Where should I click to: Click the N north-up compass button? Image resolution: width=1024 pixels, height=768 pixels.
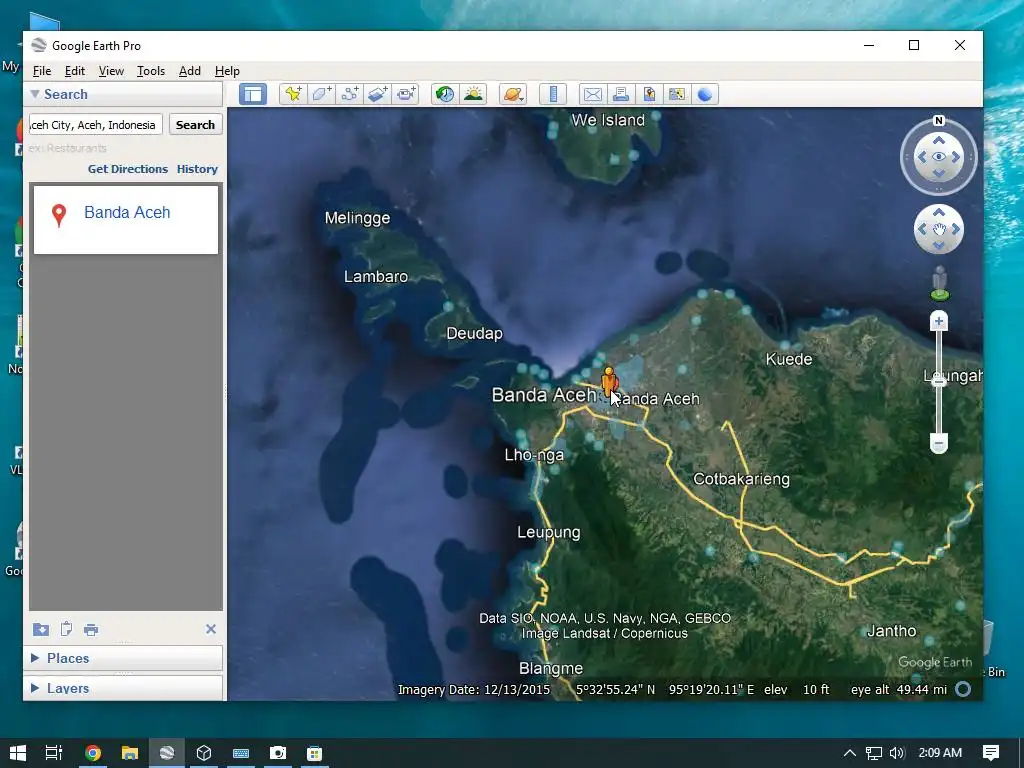point(938,121)
